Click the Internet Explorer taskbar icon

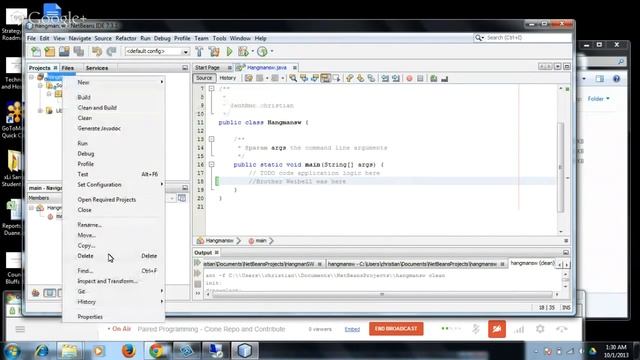(41, 351)
